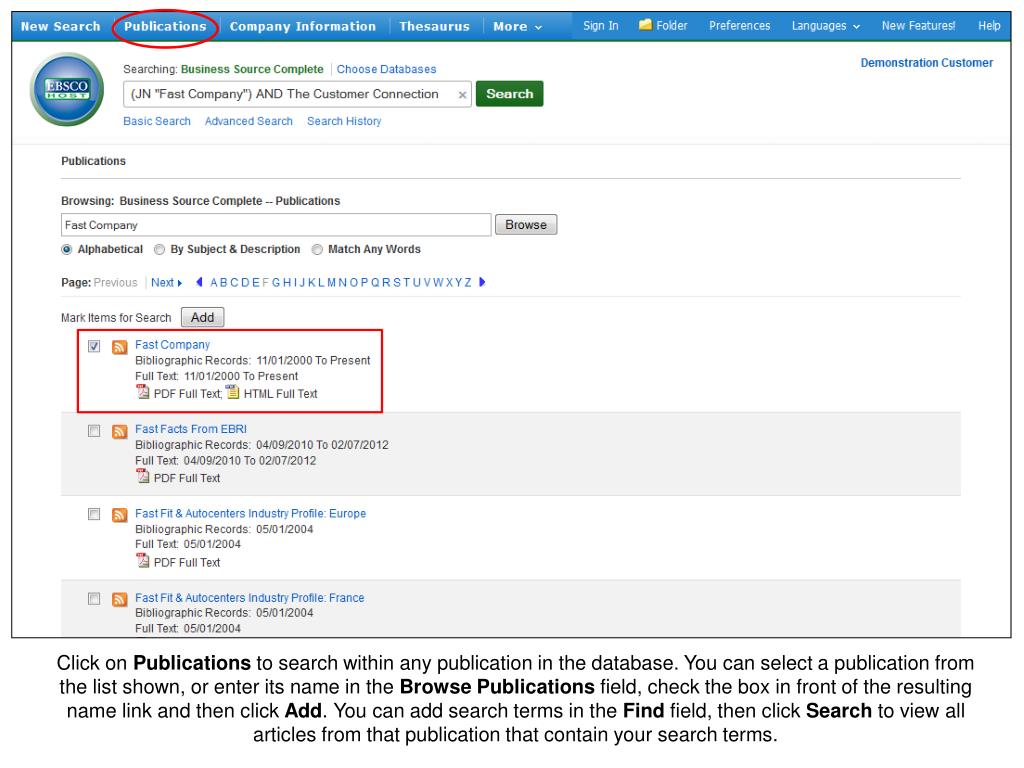Click Sign In
This screenshot has width=1024, height=768.
tap(601, 25)
